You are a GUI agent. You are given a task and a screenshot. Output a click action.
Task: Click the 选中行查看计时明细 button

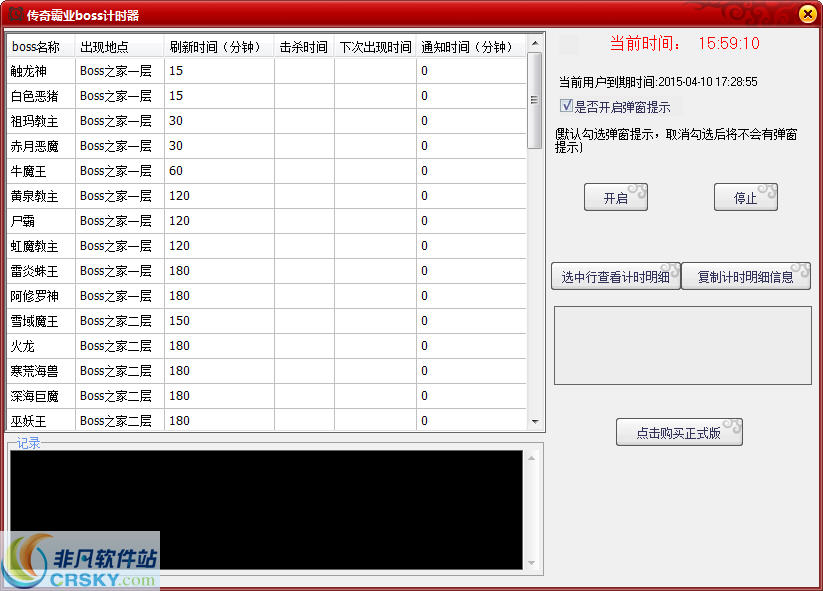click(616, 276)
